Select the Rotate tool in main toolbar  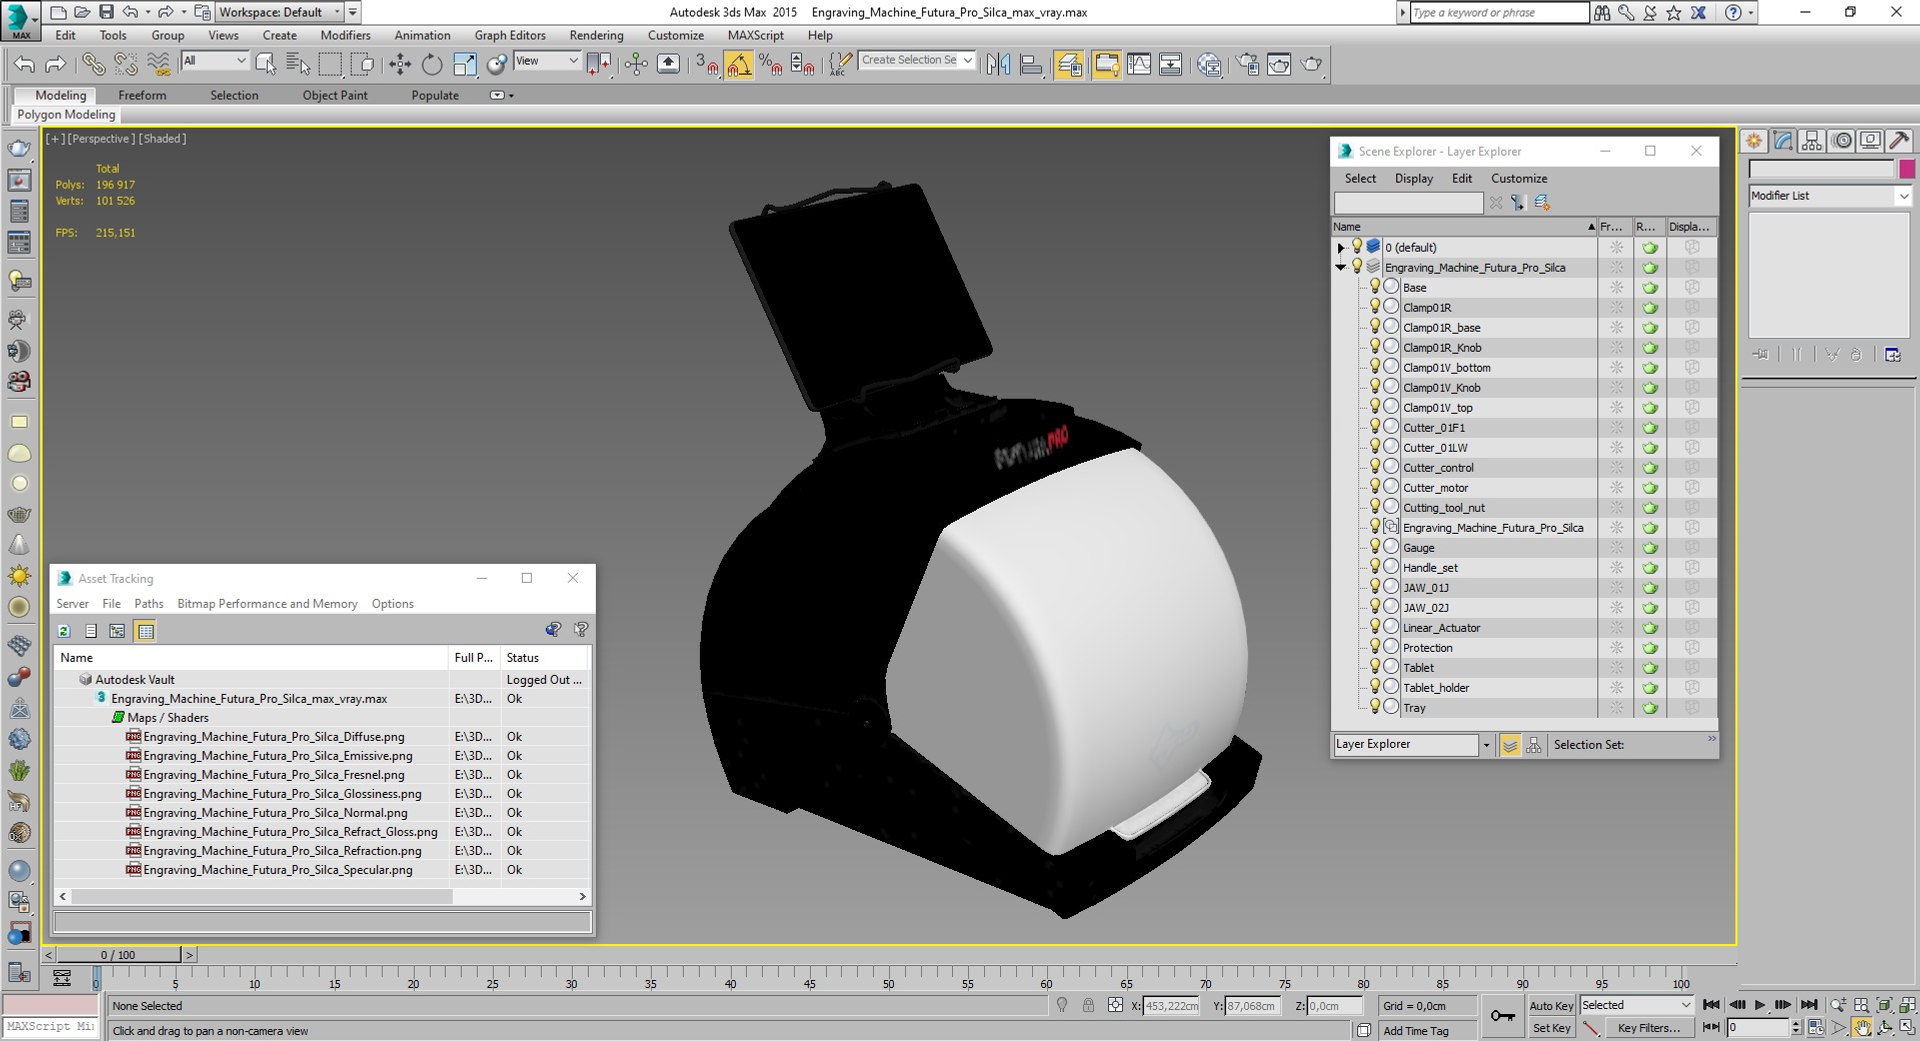click(432, 65)
